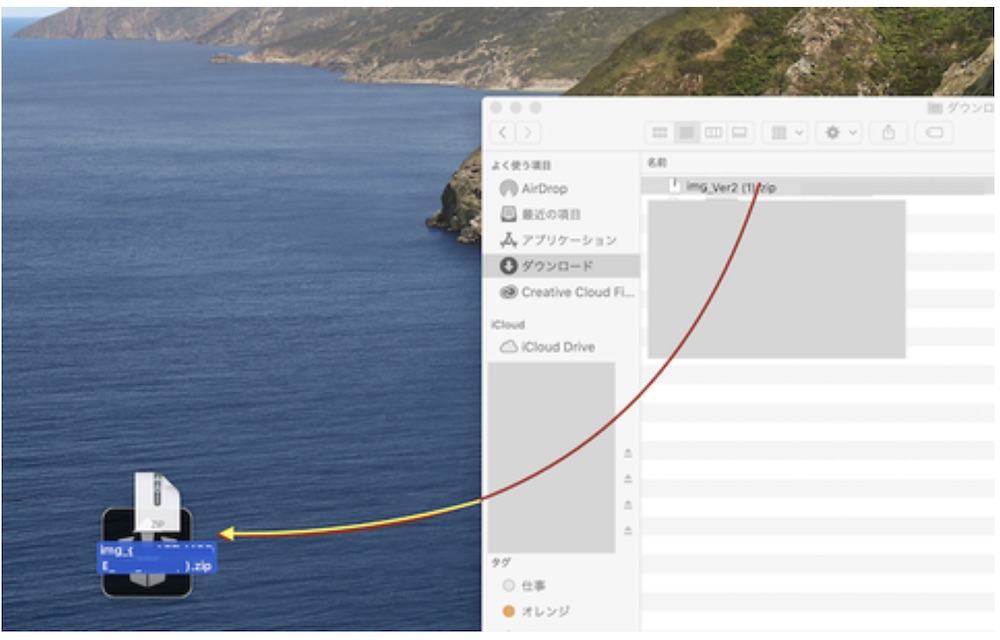Sort by 名前 column header
The height and width of the screenshot is (640, 1000).
point(658,163)
